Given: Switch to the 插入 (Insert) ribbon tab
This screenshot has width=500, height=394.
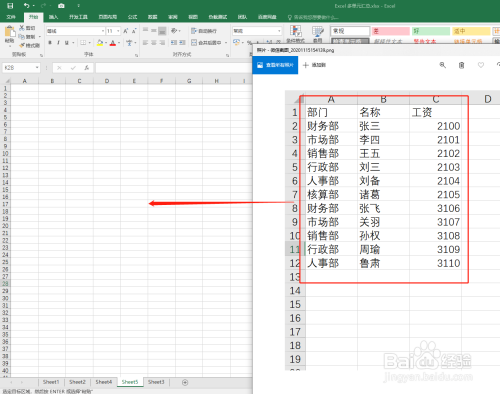Looking at the screenshot, I should point(53,17).
